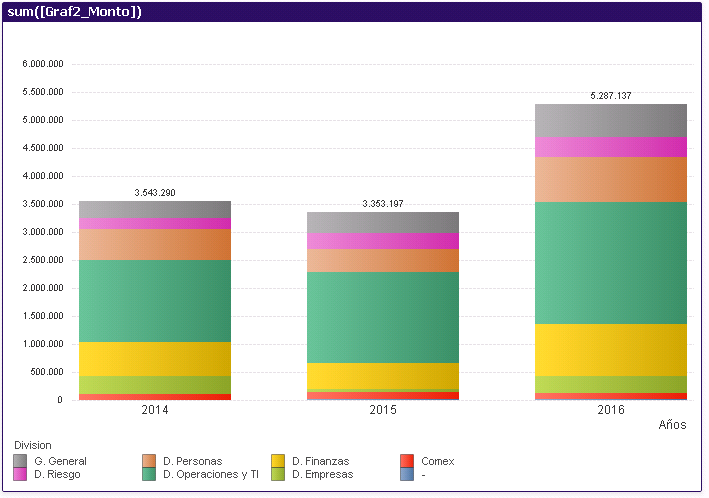The width and height of the screenshot is (709, 498).
Task: Click the blue dash legend swatch
Action: click(x=407, y=474)
